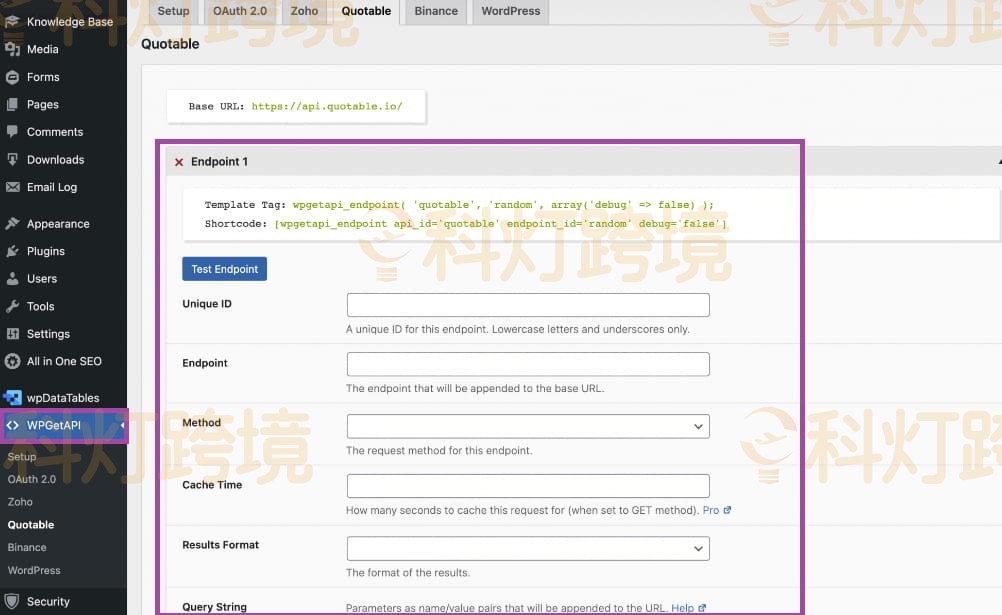1002x615 pixels.
Task: Open the Results Format dropdown
Action: [x=528, y=549]
